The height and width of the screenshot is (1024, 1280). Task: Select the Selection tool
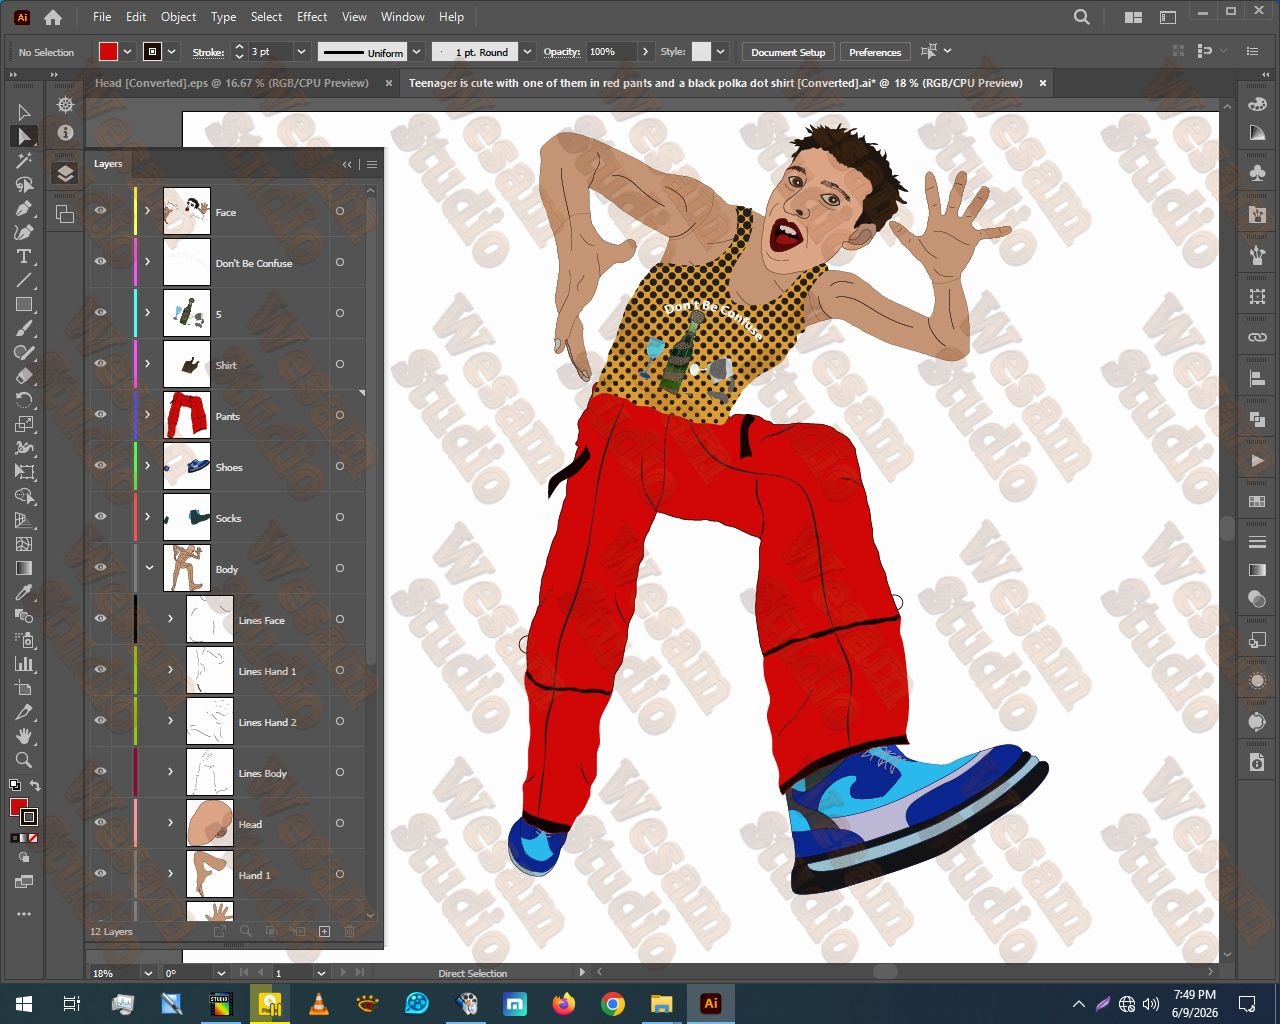pos(24,112)
